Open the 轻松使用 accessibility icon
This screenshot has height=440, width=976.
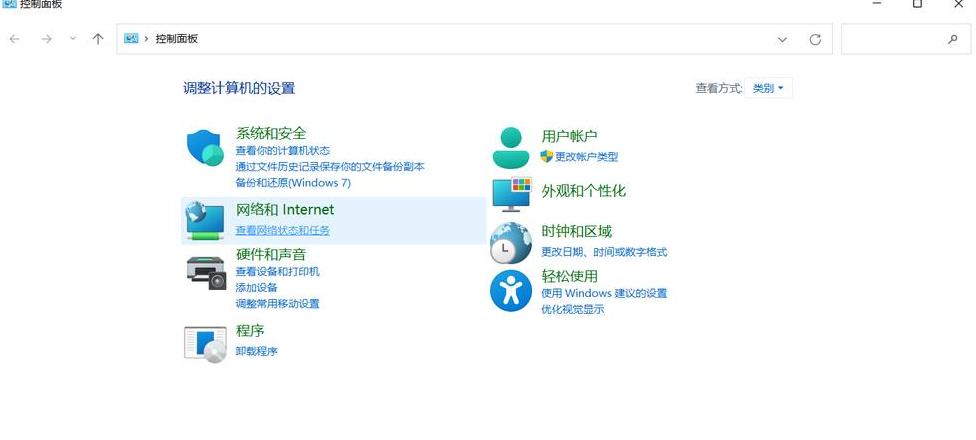click(x=510, y=291)
